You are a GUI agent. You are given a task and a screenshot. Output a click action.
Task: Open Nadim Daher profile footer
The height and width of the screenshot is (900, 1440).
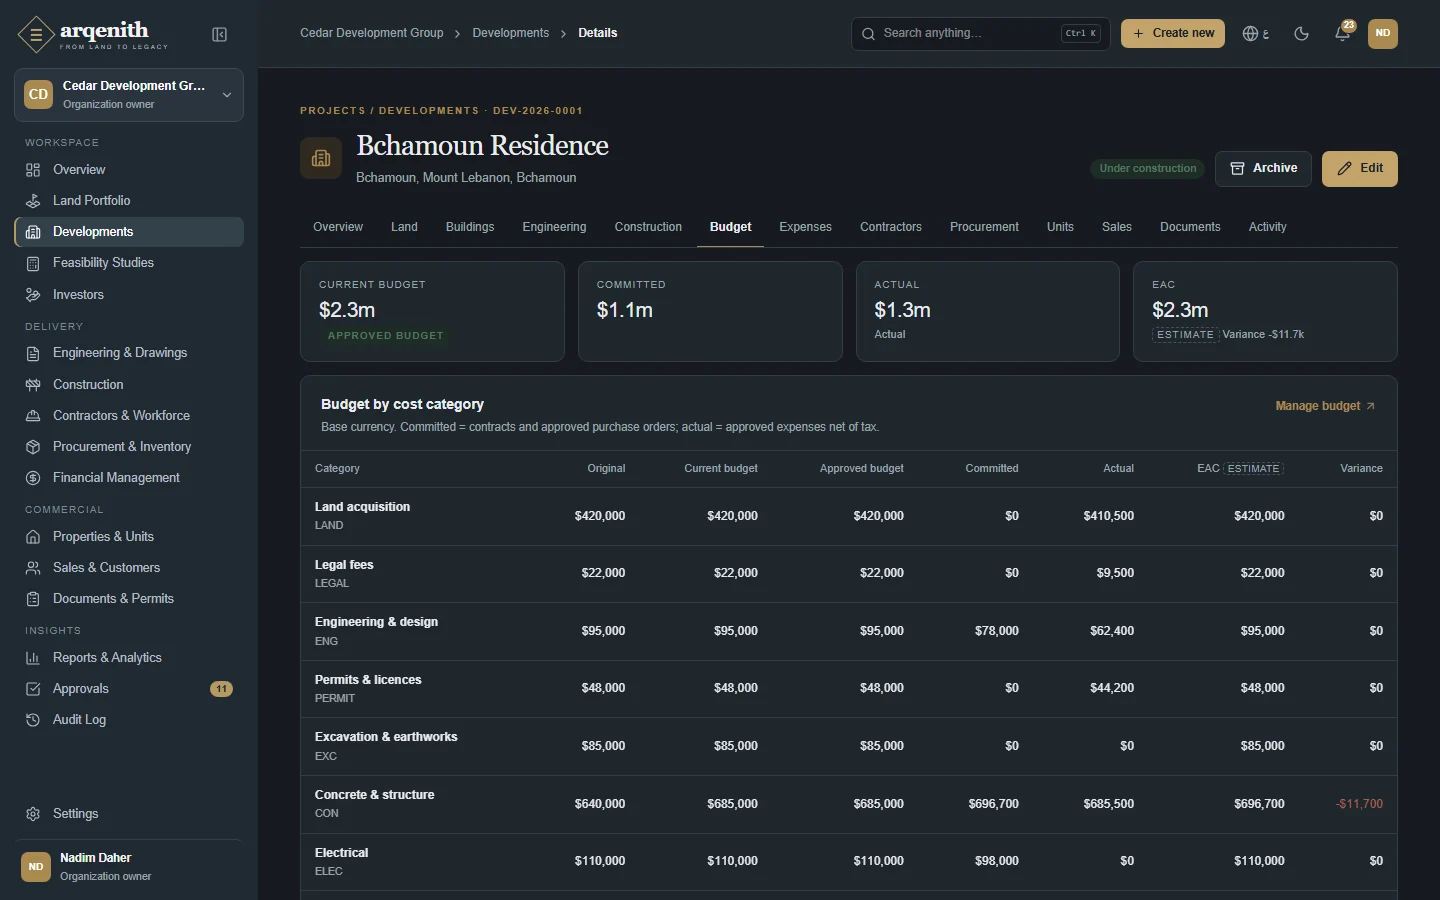[129, 867]
